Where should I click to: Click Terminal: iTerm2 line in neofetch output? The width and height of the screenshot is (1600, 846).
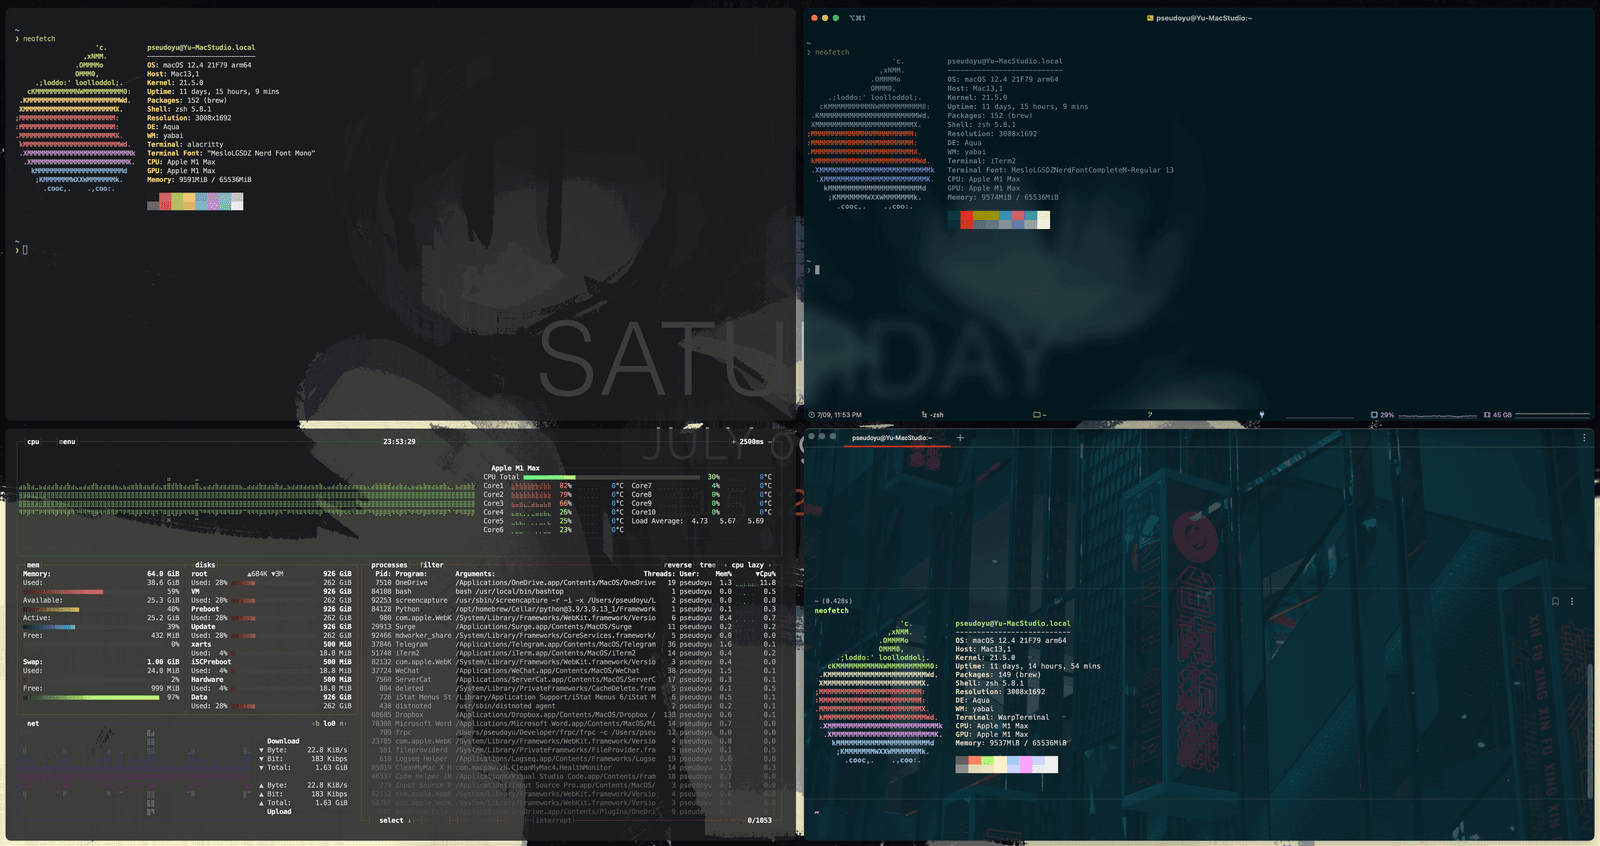pos(982,161)
